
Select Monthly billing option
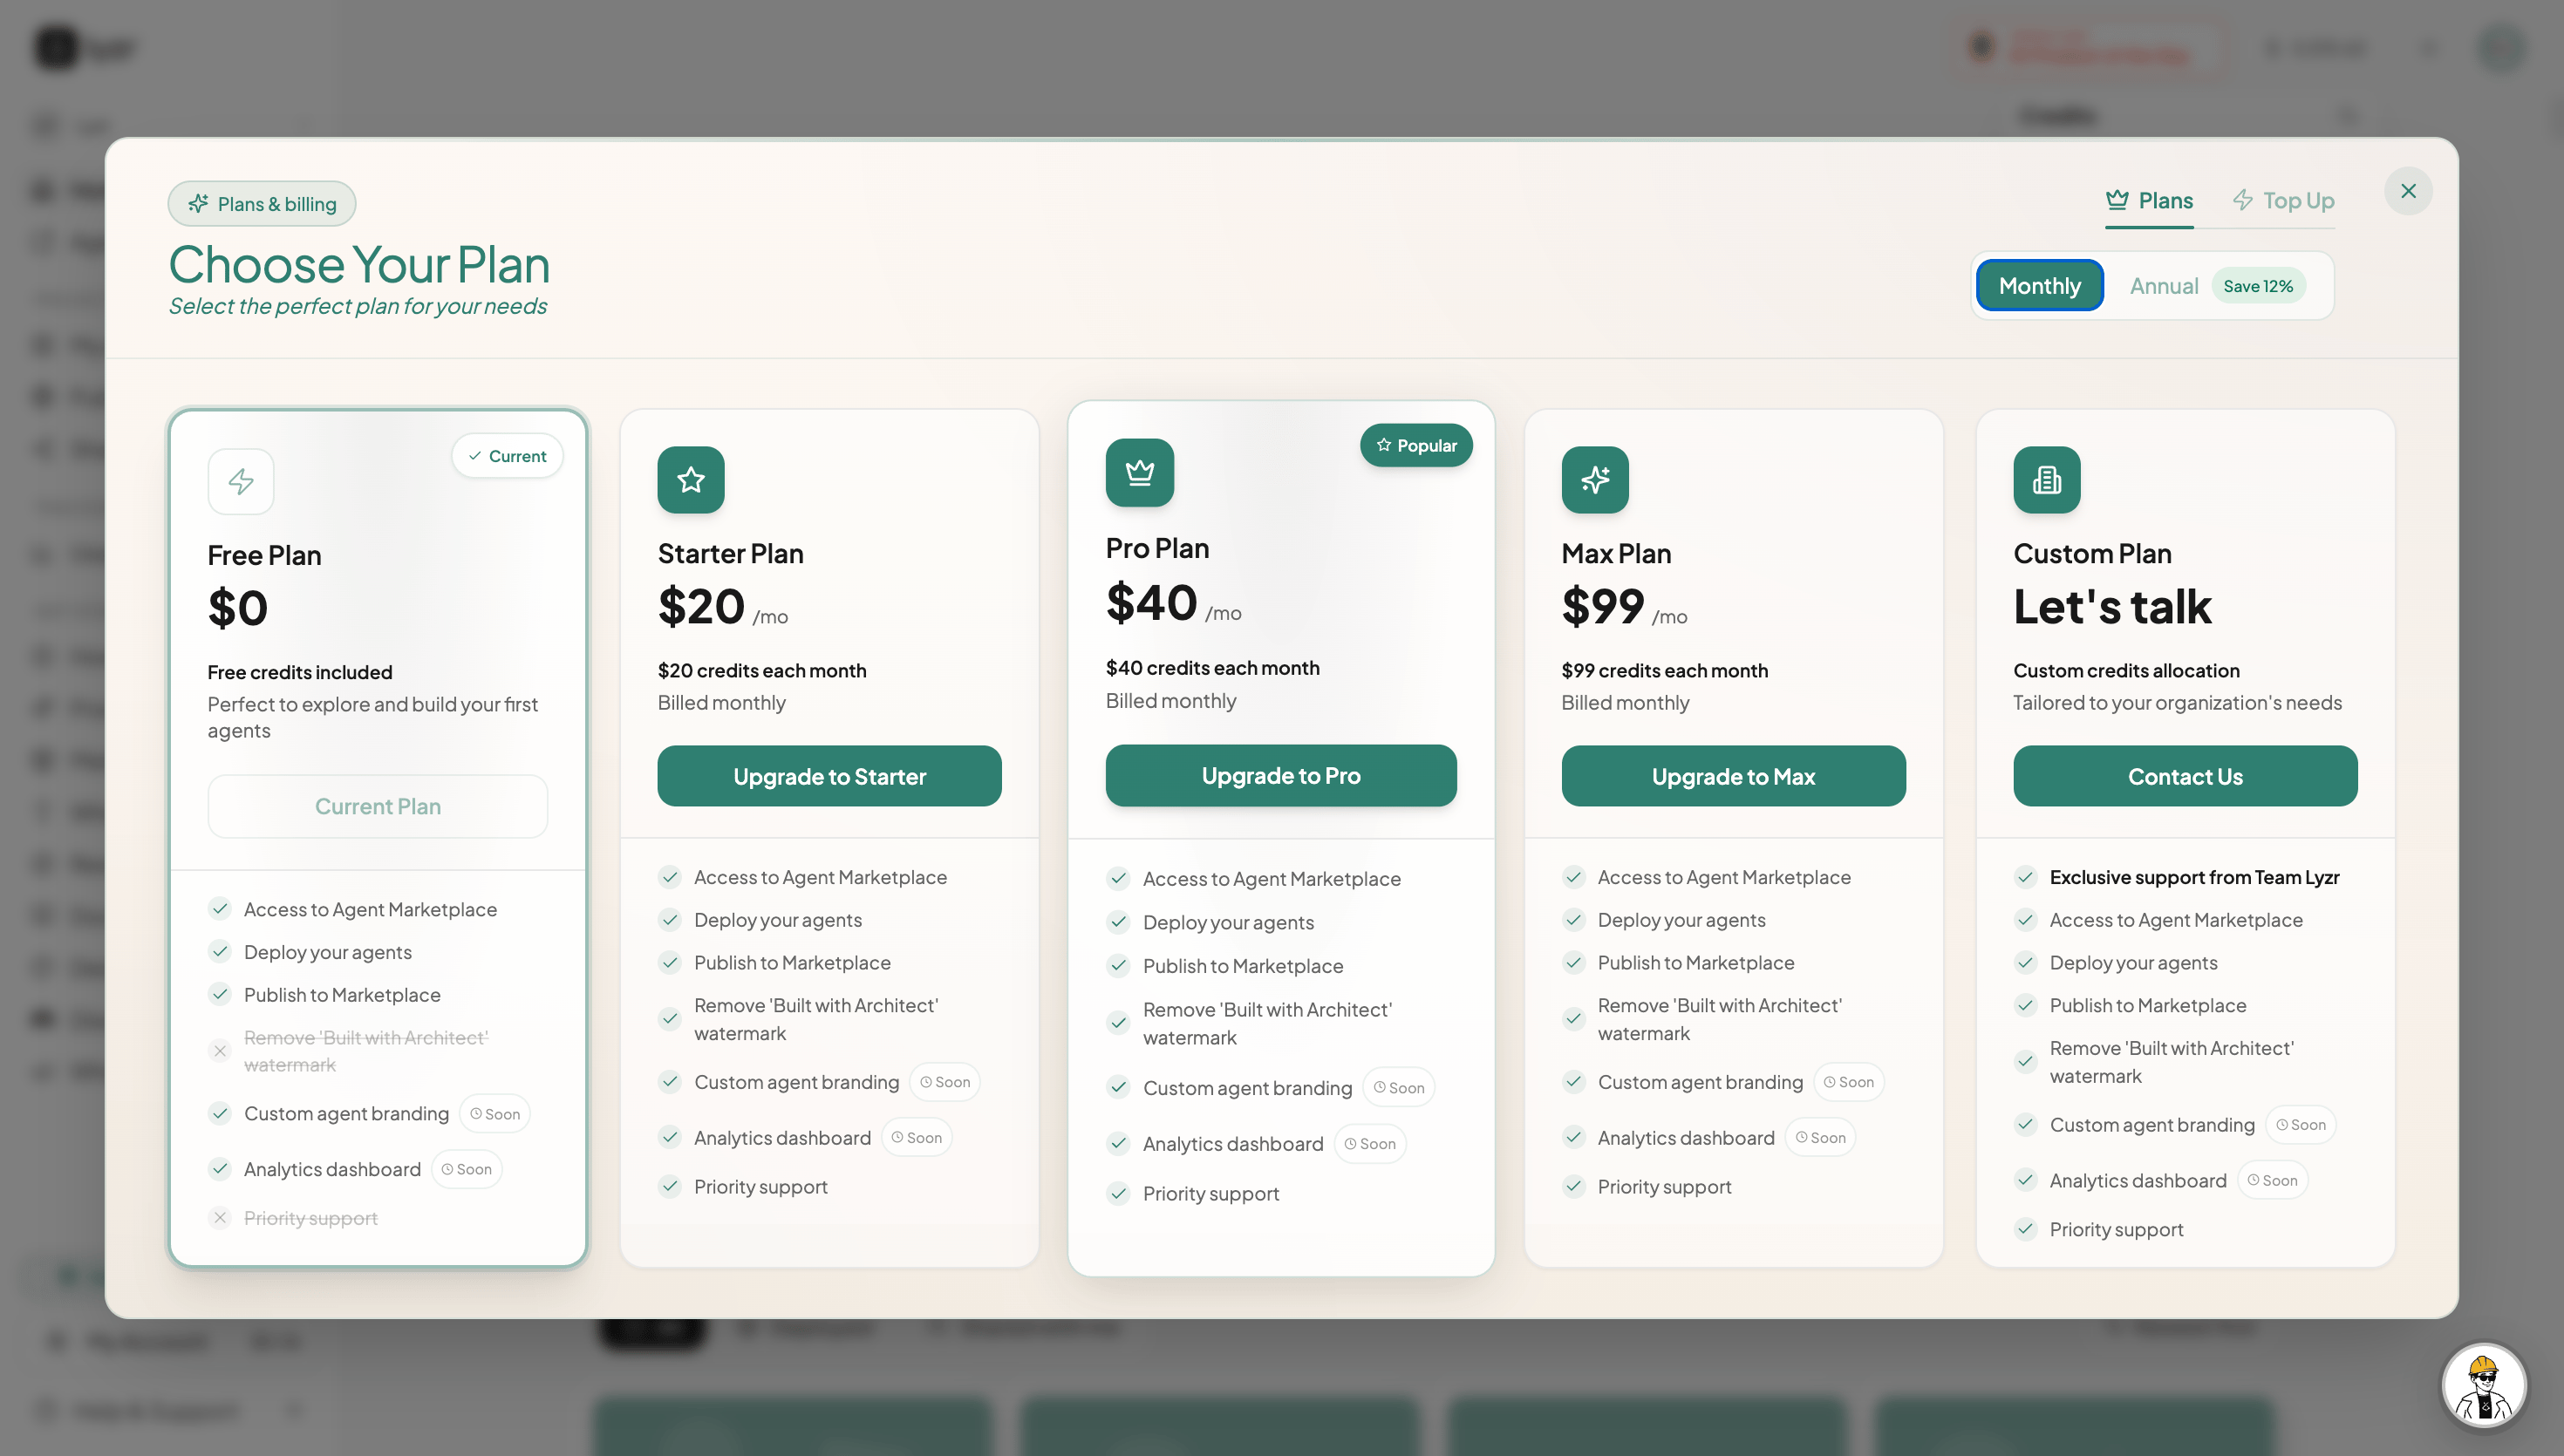pos(2039,286)
